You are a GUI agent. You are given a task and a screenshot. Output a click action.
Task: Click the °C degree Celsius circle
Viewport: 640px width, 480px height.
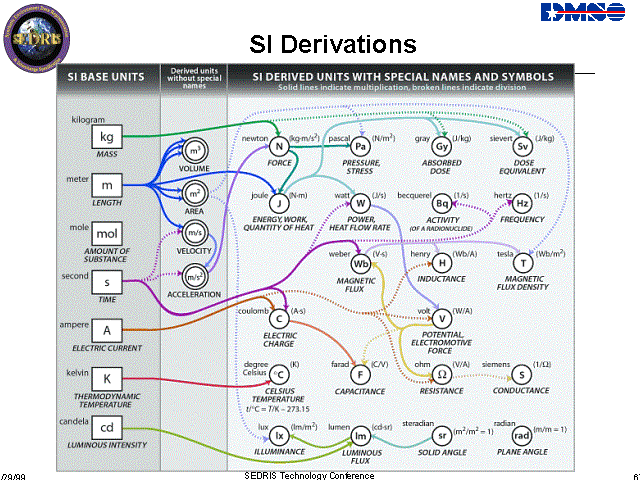pyautogui.click(x=280, y=375)
